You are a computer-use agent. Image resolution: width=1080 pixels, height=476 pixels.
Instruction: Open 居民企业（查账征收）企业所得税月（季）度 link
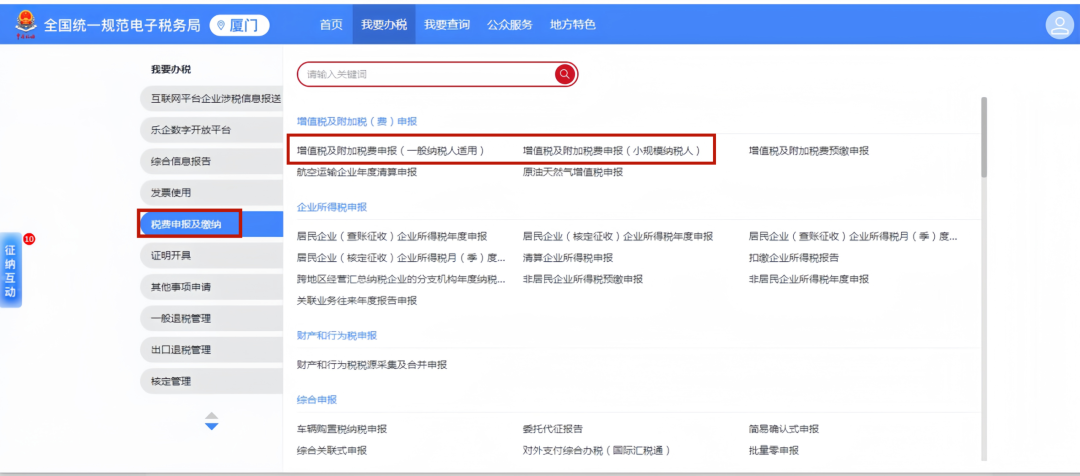pos(853,236)
